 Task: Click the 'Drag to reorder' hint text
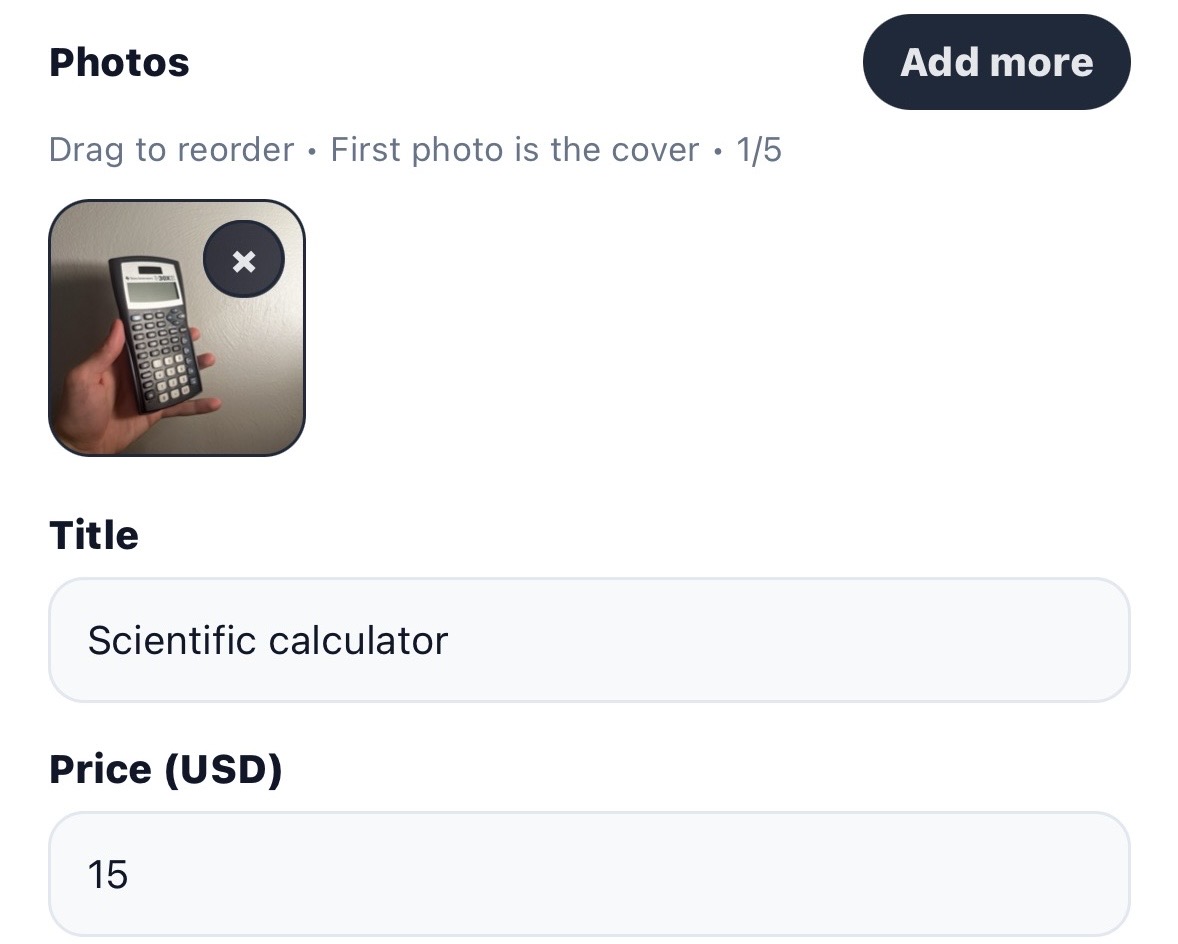point(171,150)
